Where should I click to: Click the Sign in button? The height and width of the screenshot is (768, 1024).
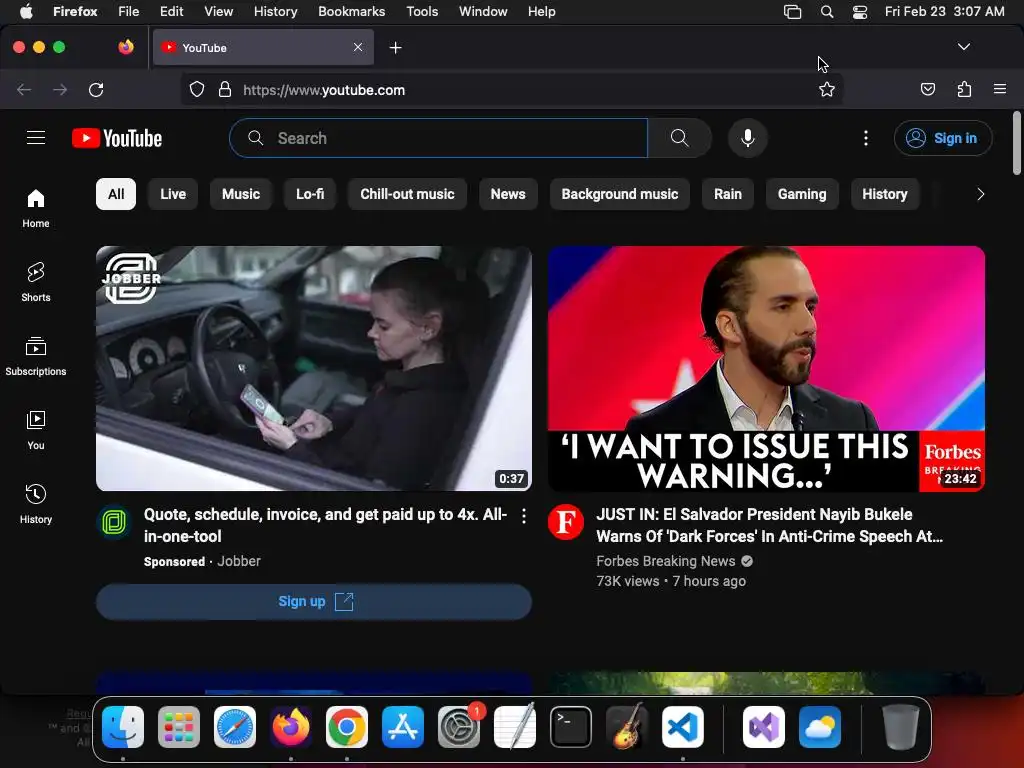[x=943, y=138]
